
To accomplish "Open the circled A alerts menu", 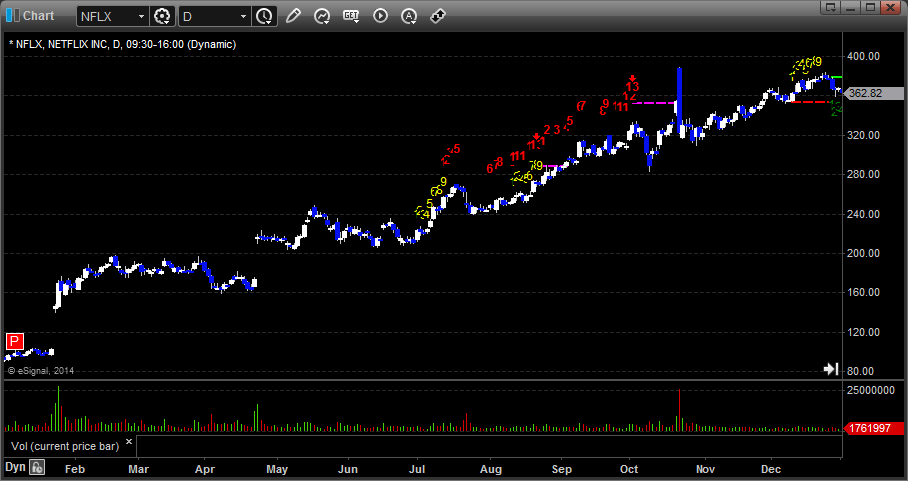I will 409,16.
